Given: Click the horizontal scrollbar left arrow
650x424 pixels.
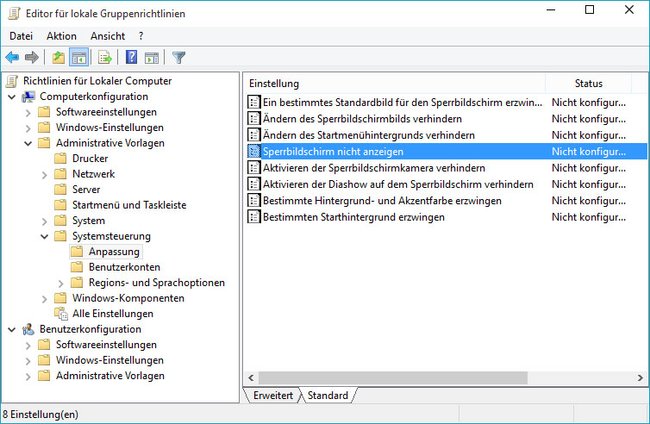Looking at the screenshot, I should 251,378.
